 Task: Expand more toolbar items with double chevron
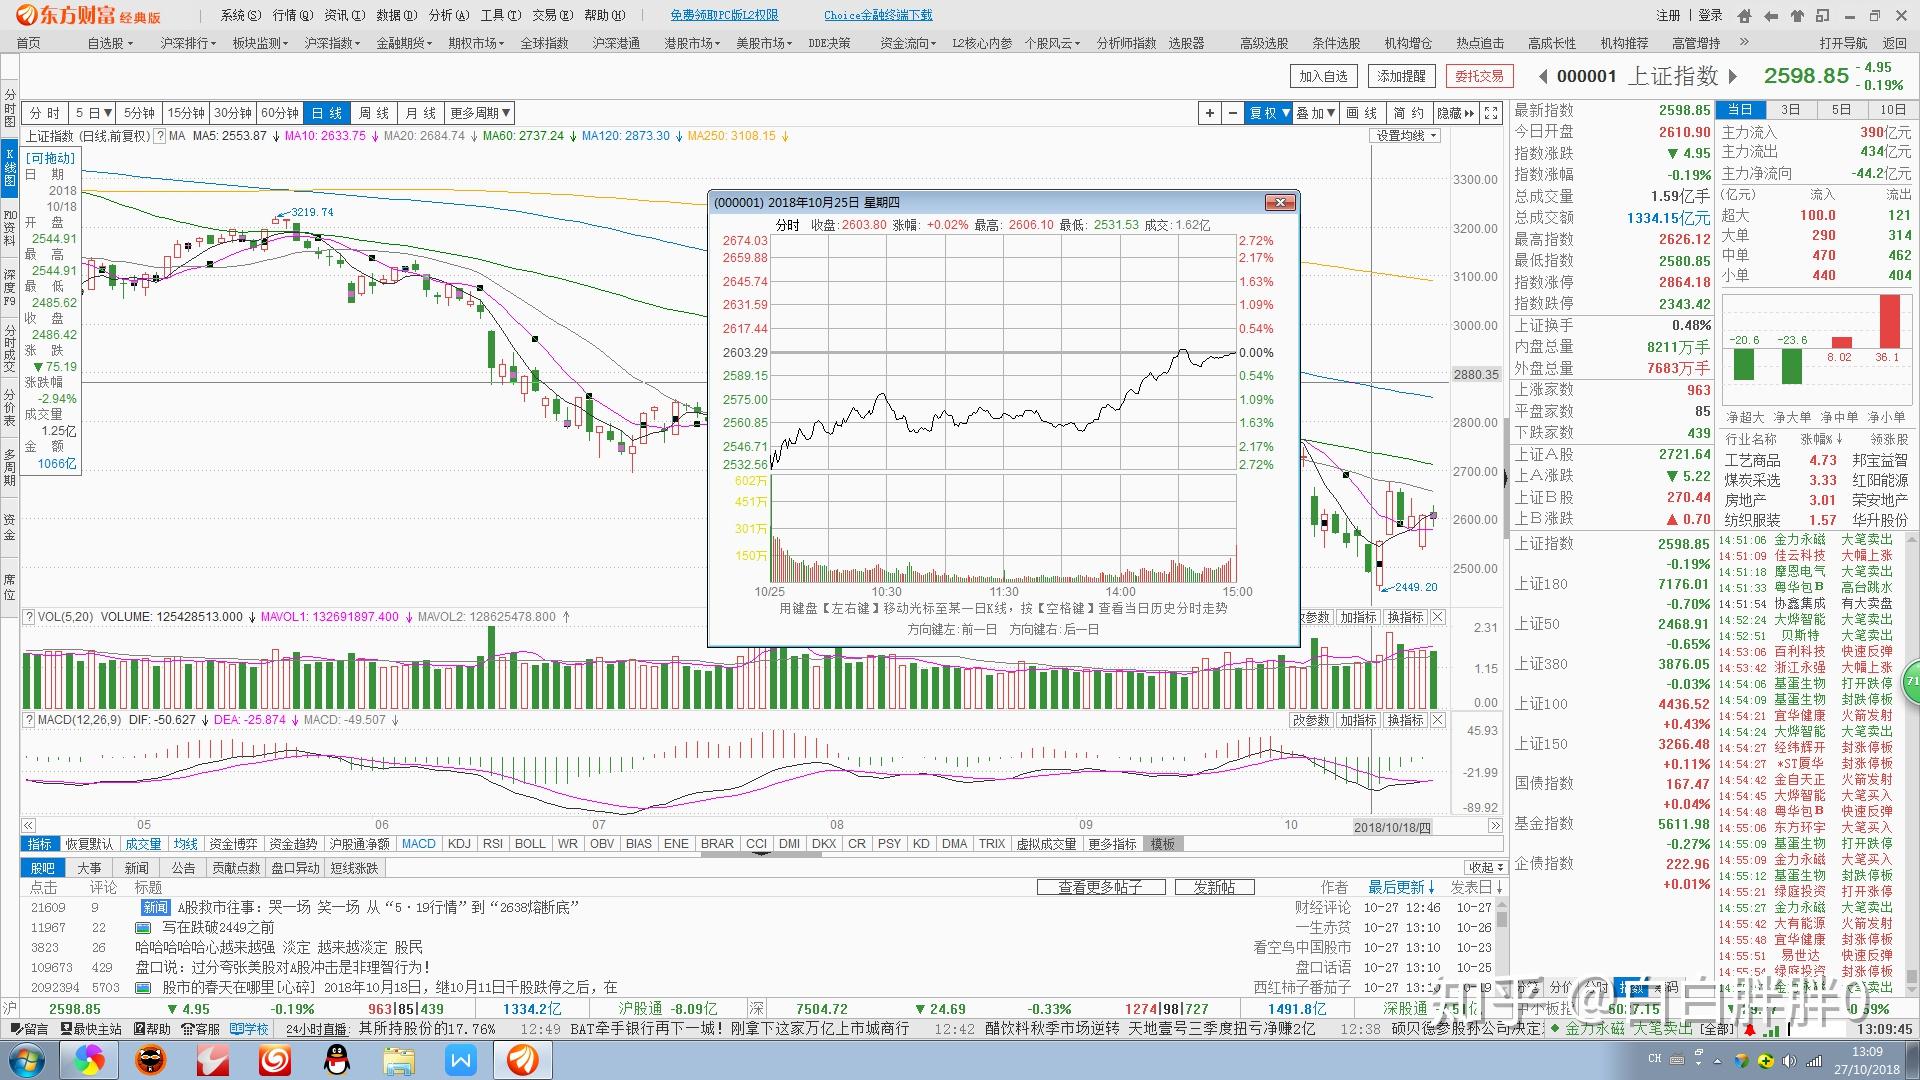pyautogui.click(x=1745, y=42)
